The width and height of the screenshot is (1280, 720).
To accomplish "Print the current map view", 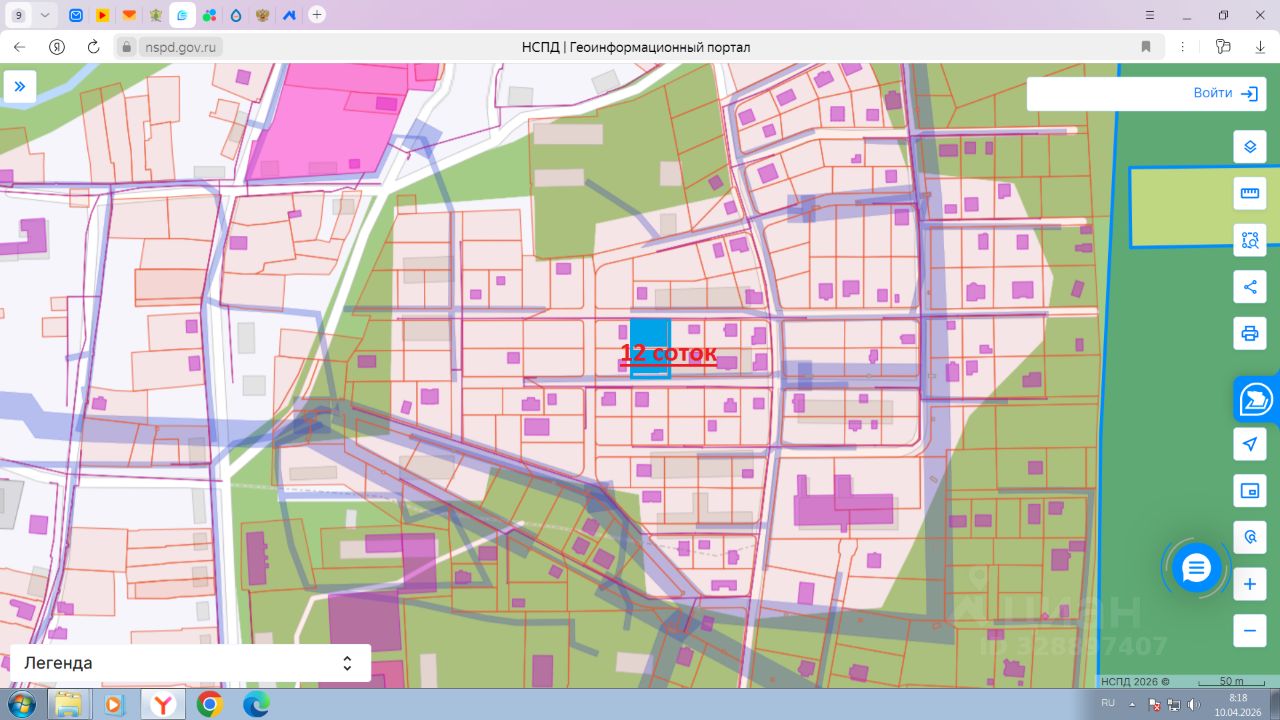I will coord(1249,333).
